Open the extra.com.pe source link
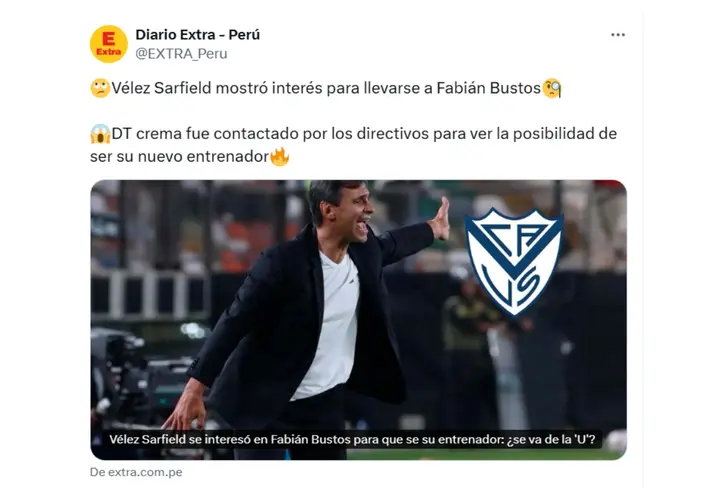Screen dimensions: 728x488 (136, 472)
